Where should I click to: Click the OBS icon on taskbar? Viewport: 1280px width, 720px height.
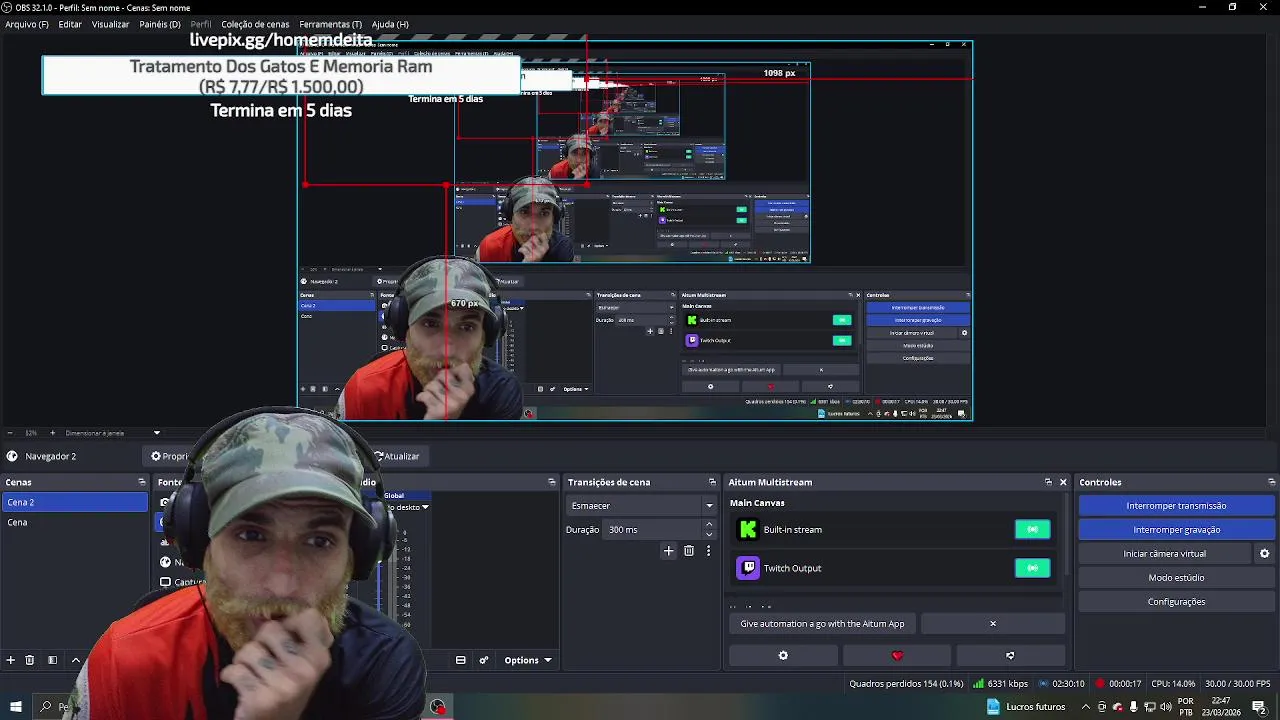pos(438,707)
